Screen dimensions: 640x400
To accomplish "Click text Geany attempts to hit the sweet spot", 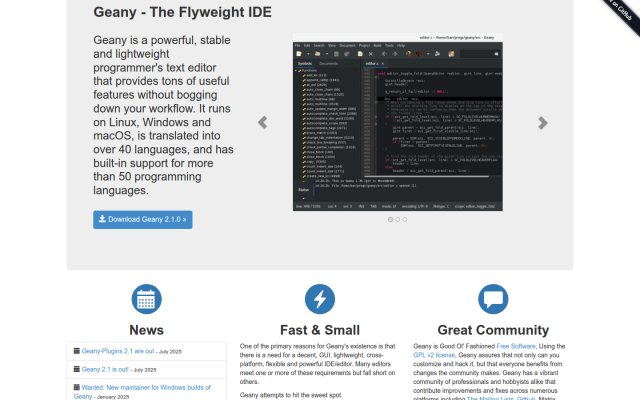I will (291, 395).
